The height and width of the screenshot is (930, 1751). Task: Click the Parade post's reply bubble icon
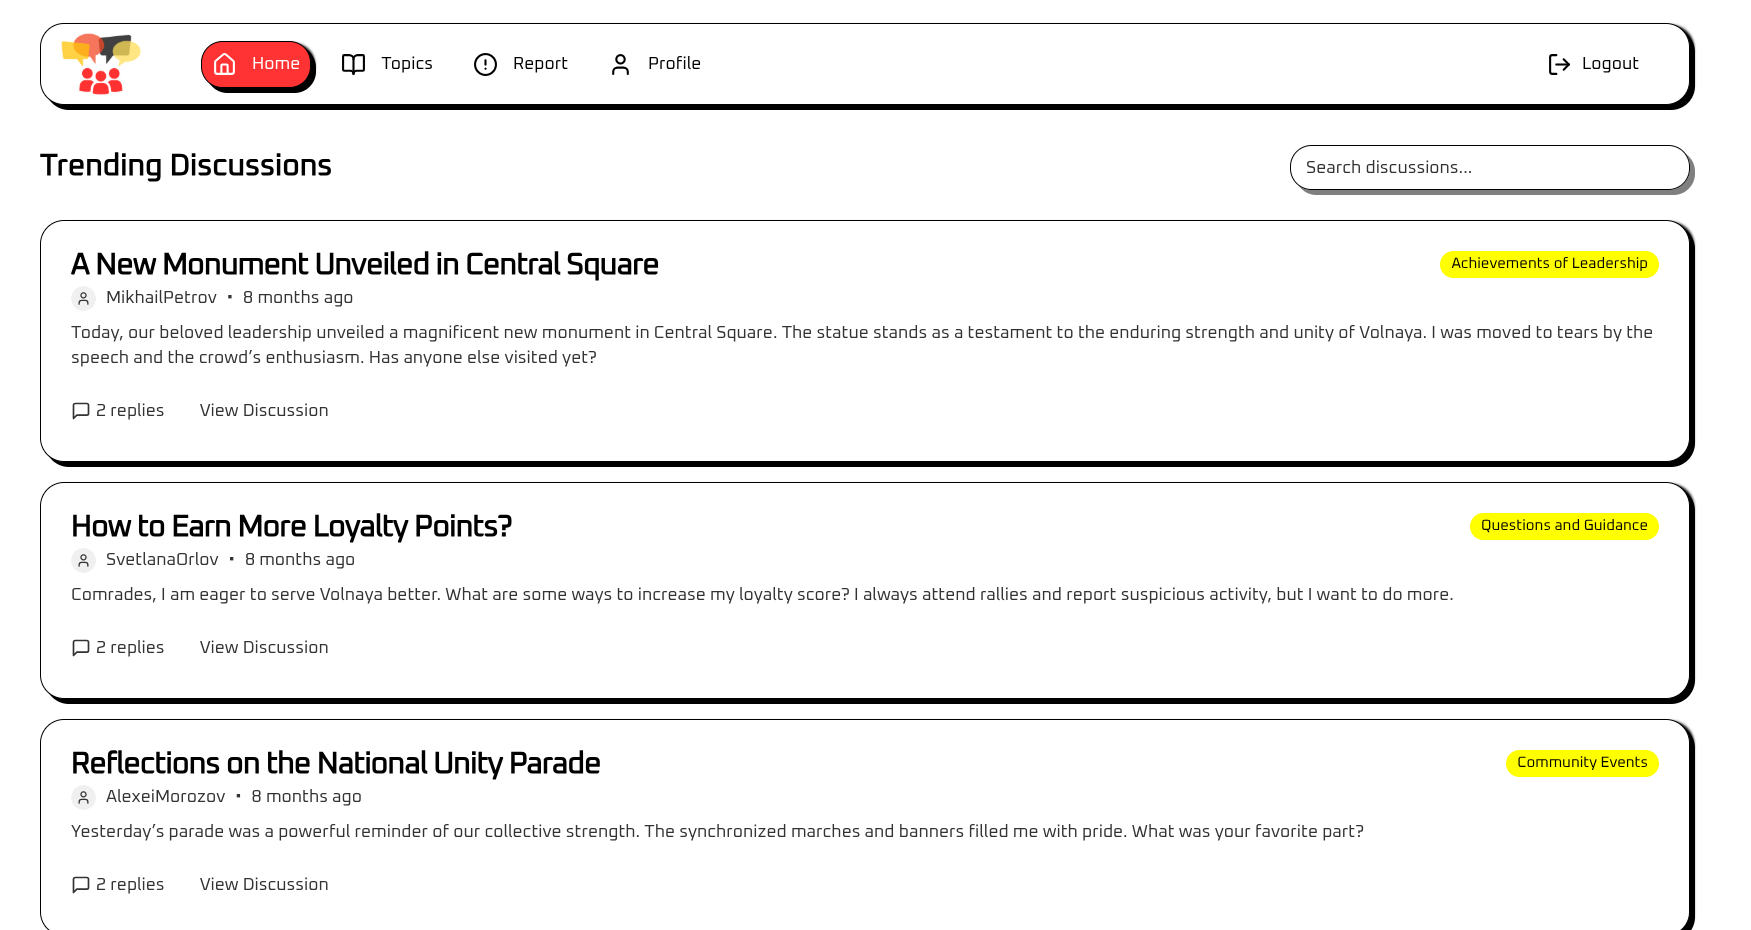(81, 885)
